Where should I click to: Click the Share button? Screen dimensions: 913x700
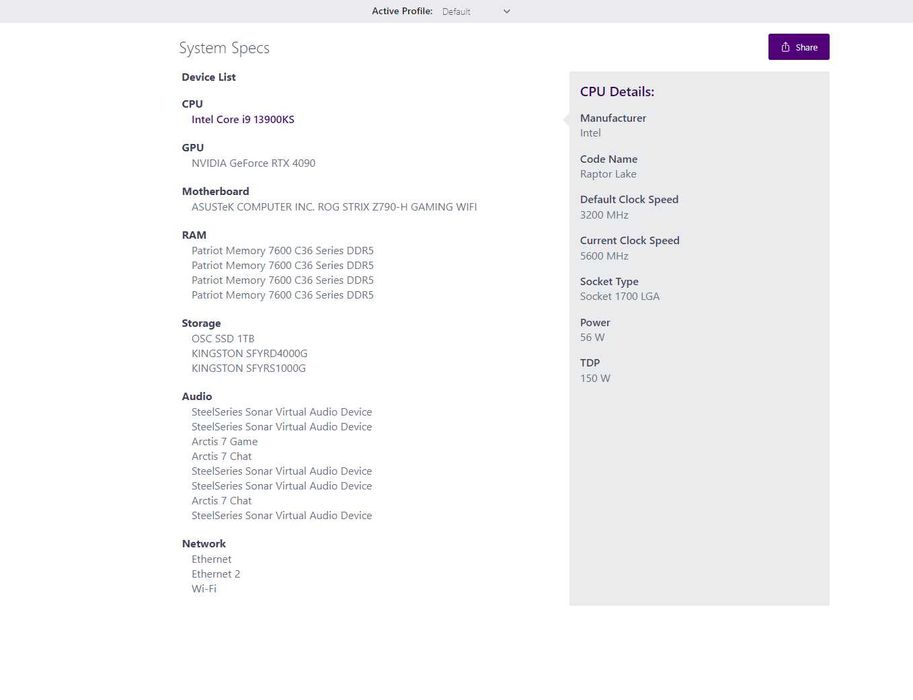pyautogui.click(x=798, y=47)
